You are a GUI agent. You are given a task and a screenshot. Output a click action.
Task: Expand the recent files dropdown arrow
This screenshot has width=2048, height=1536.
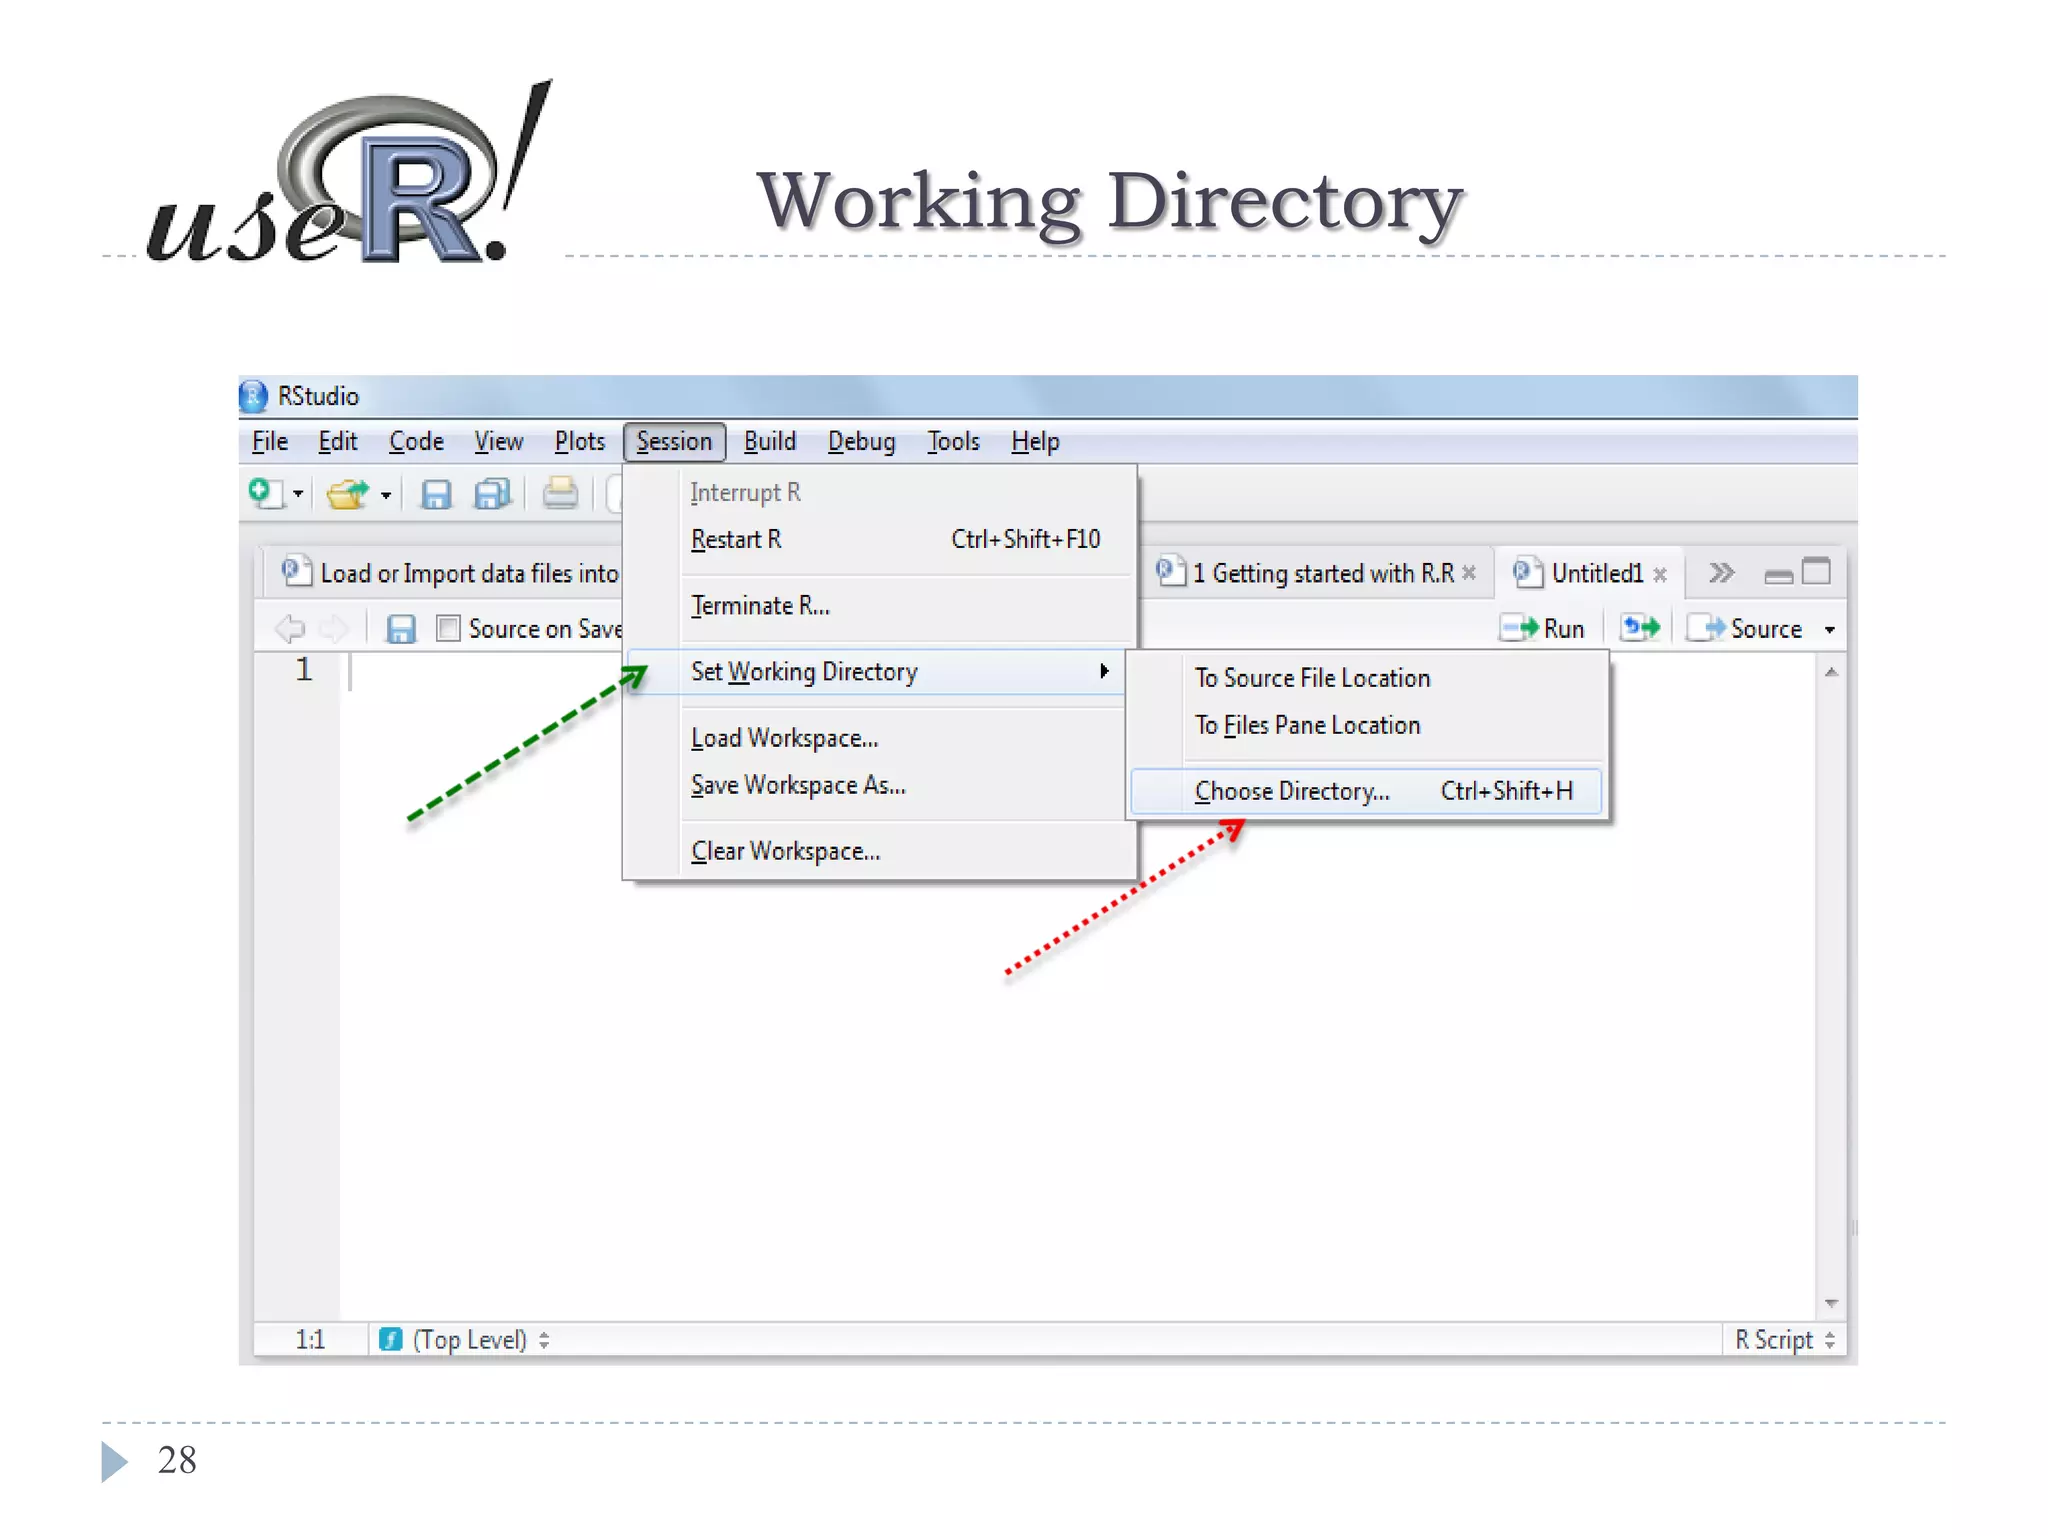point(386,494)
